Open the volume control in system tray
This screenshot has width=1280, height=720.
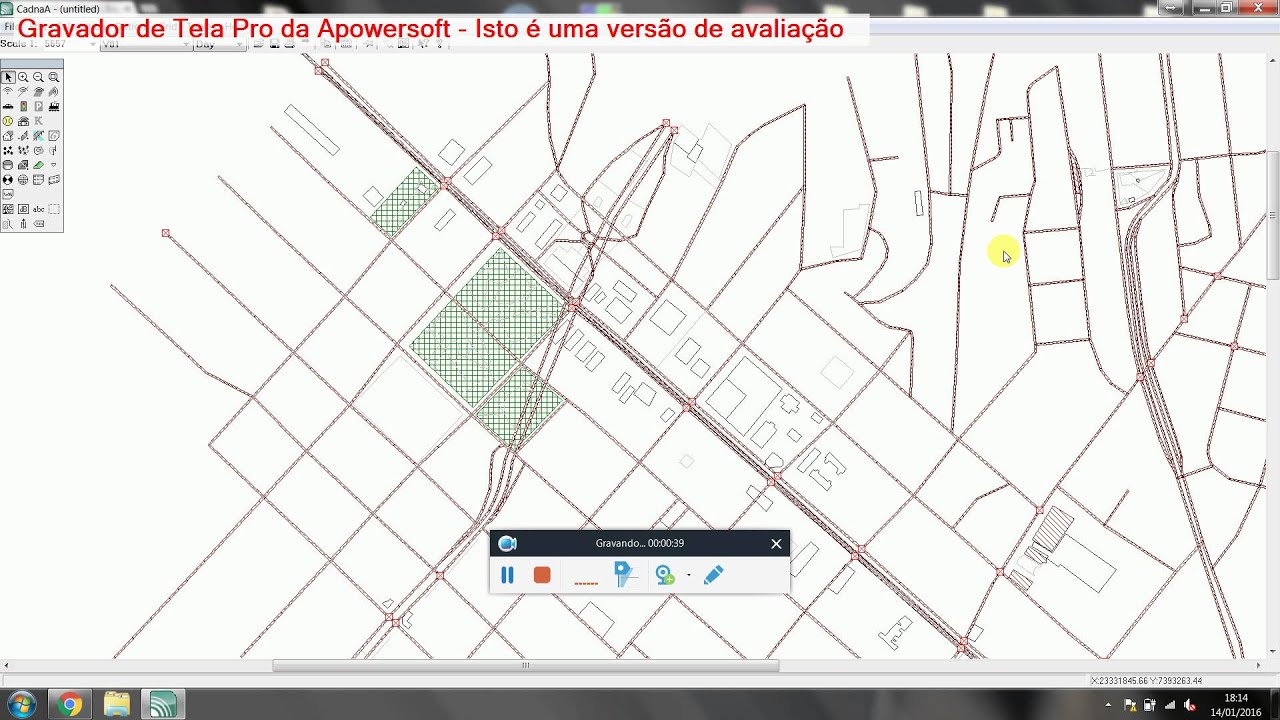[1190, 705]
